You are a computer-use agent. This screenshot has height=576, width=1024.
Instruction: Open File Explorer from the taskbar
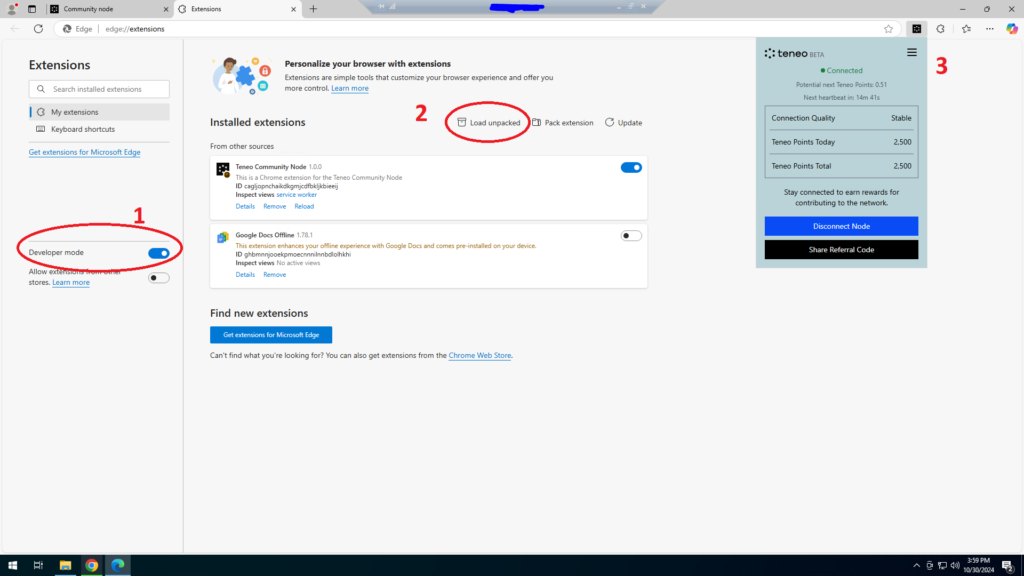tap(65, 566)
